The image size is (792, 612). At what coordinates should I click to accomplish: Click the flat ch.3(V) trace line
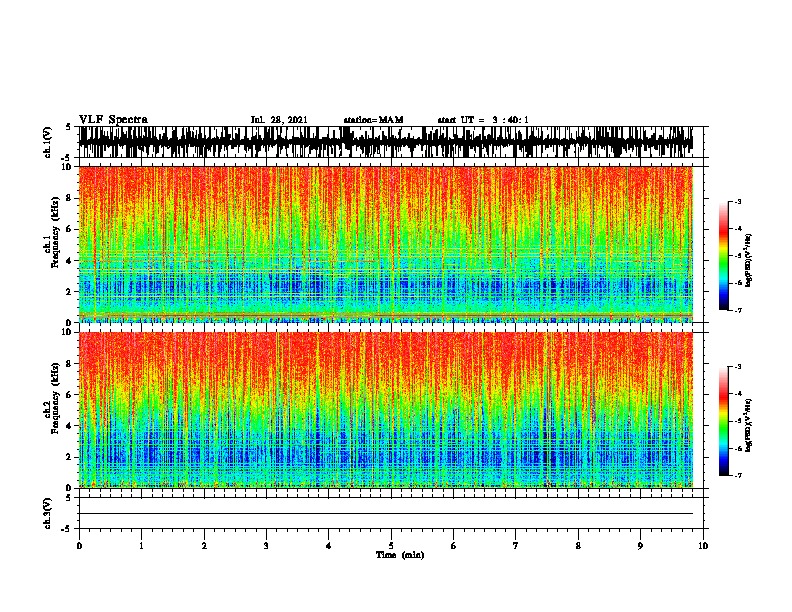coord(386,514)
